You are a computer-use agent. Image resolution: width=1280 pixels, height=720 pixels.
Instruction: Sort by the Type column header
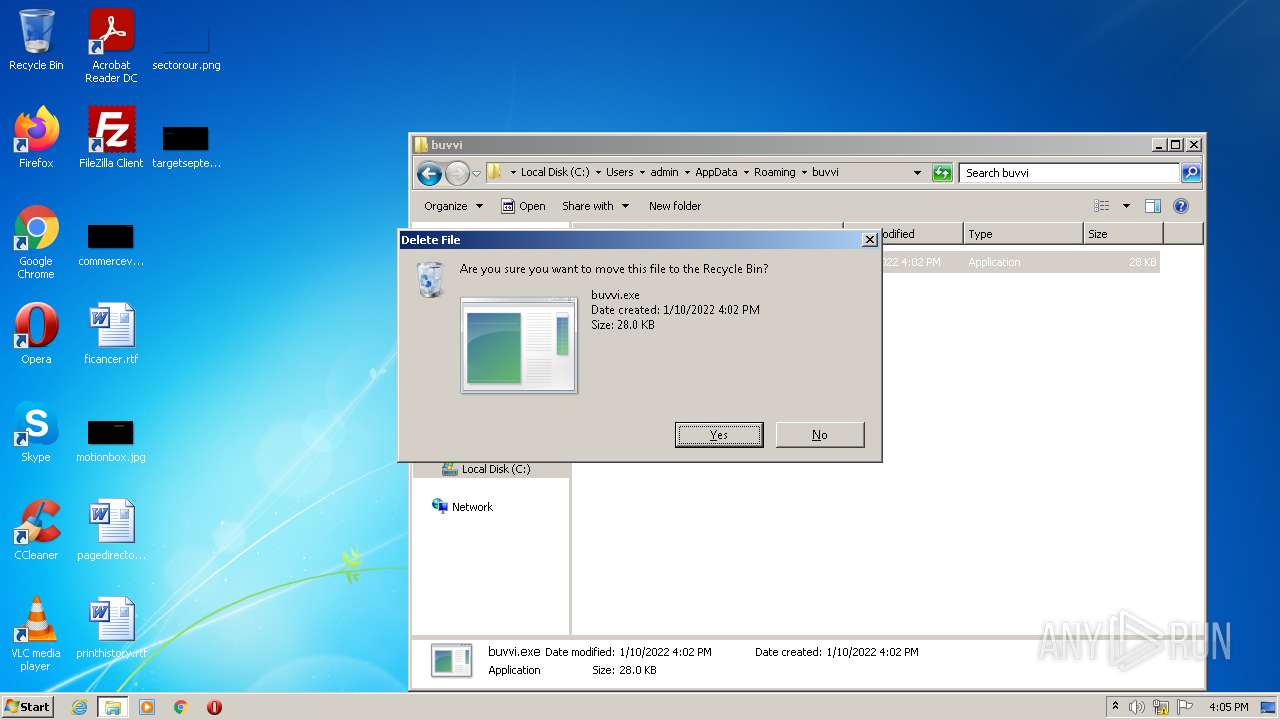(1023, 234)
